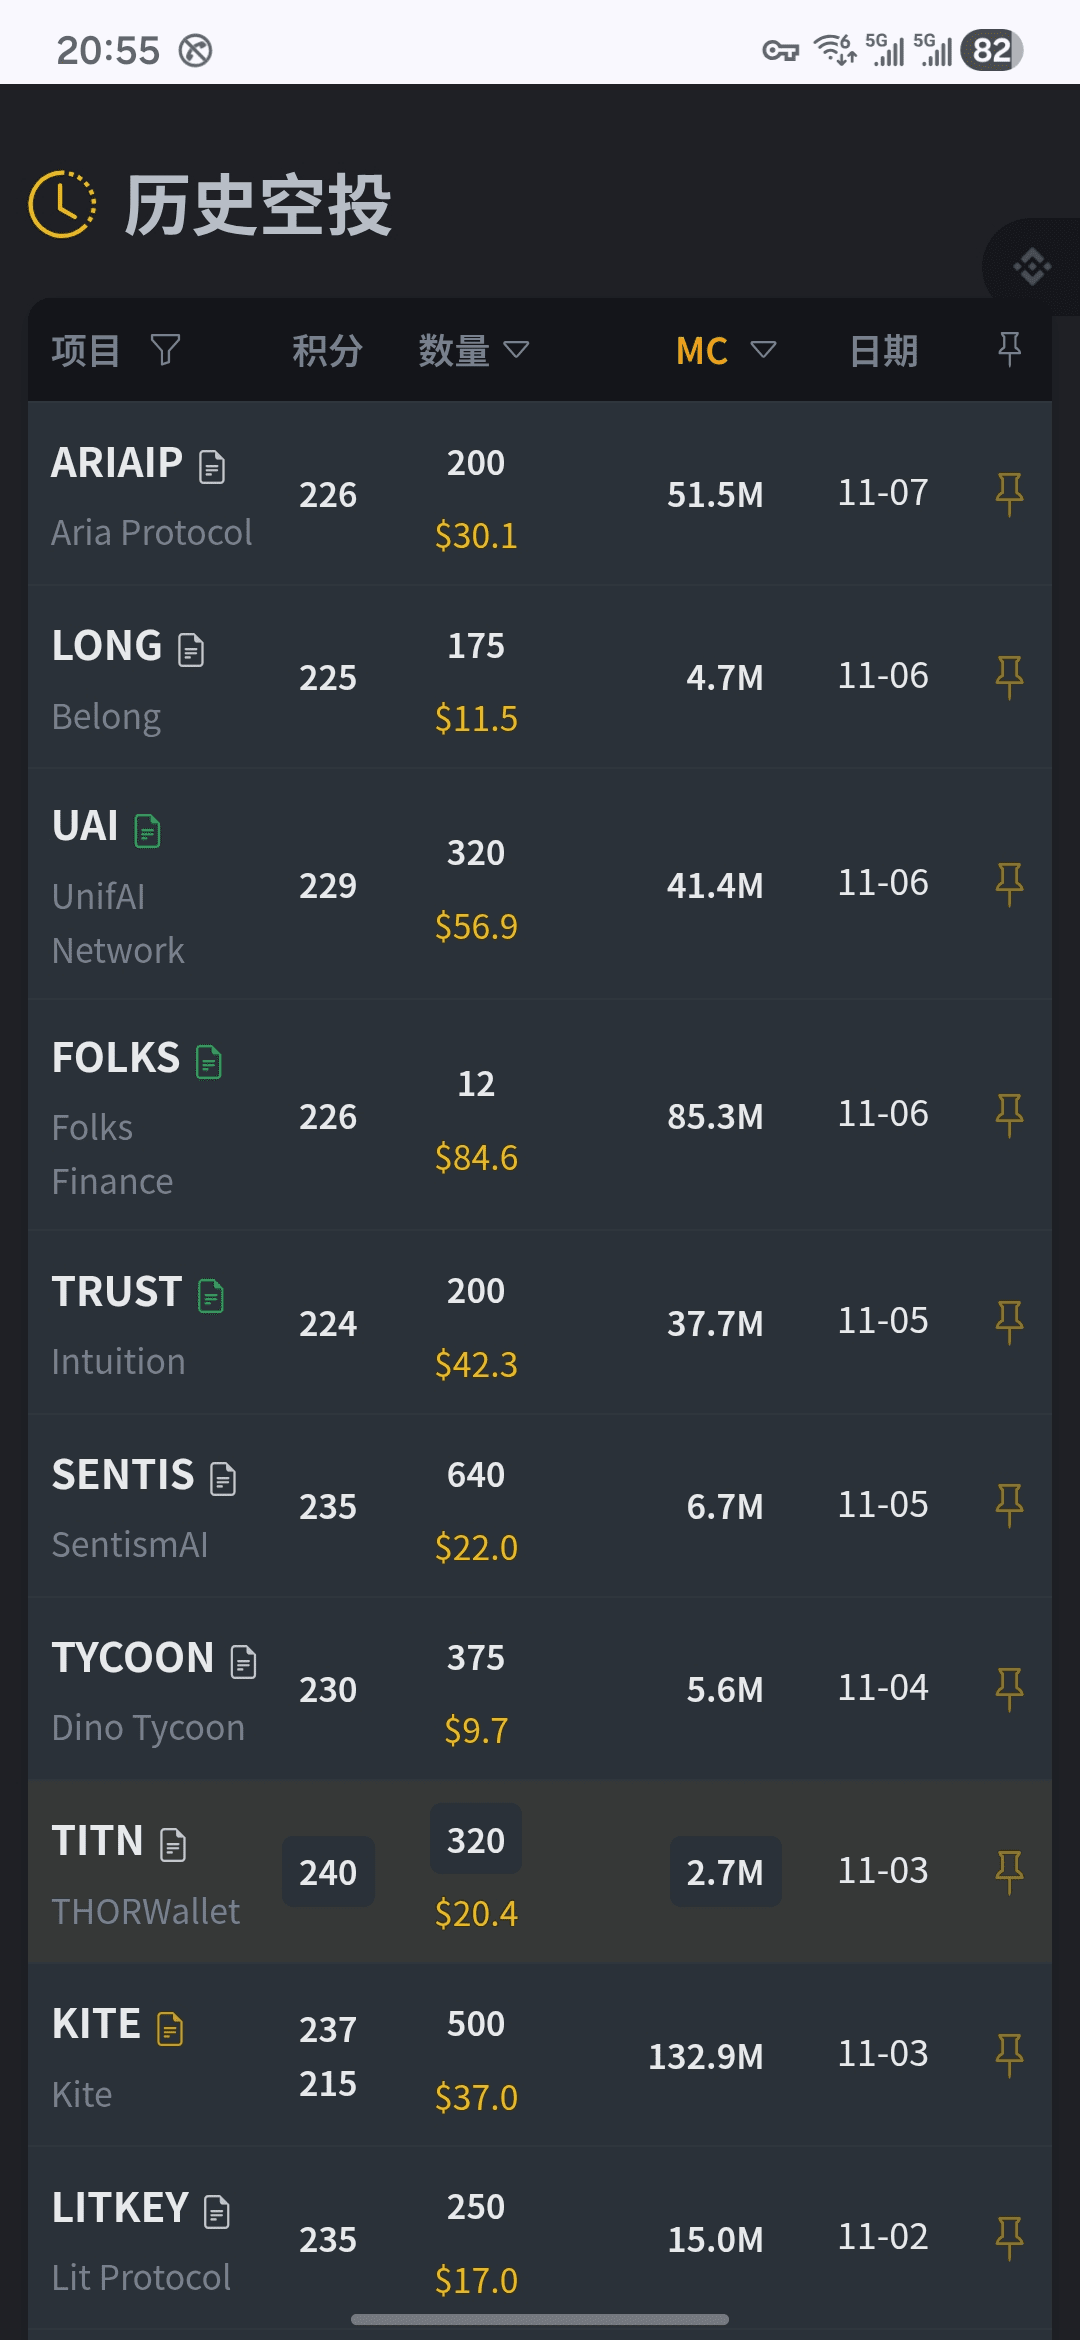The height and width of the screenshot is (2340, 1080).
Task: Open the LITKEY Lit Protocol project name
Action: 141,2278
